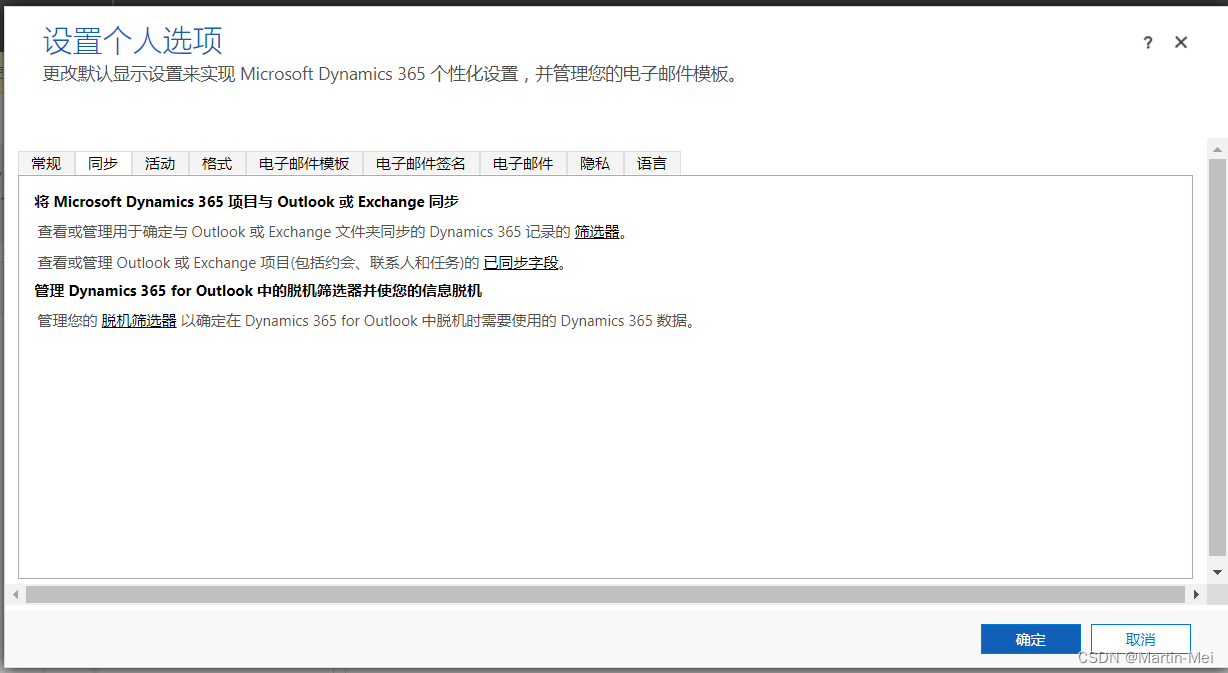Open the 活动 tab
This screenshot has height=673, width=1228.
[160, 163]
